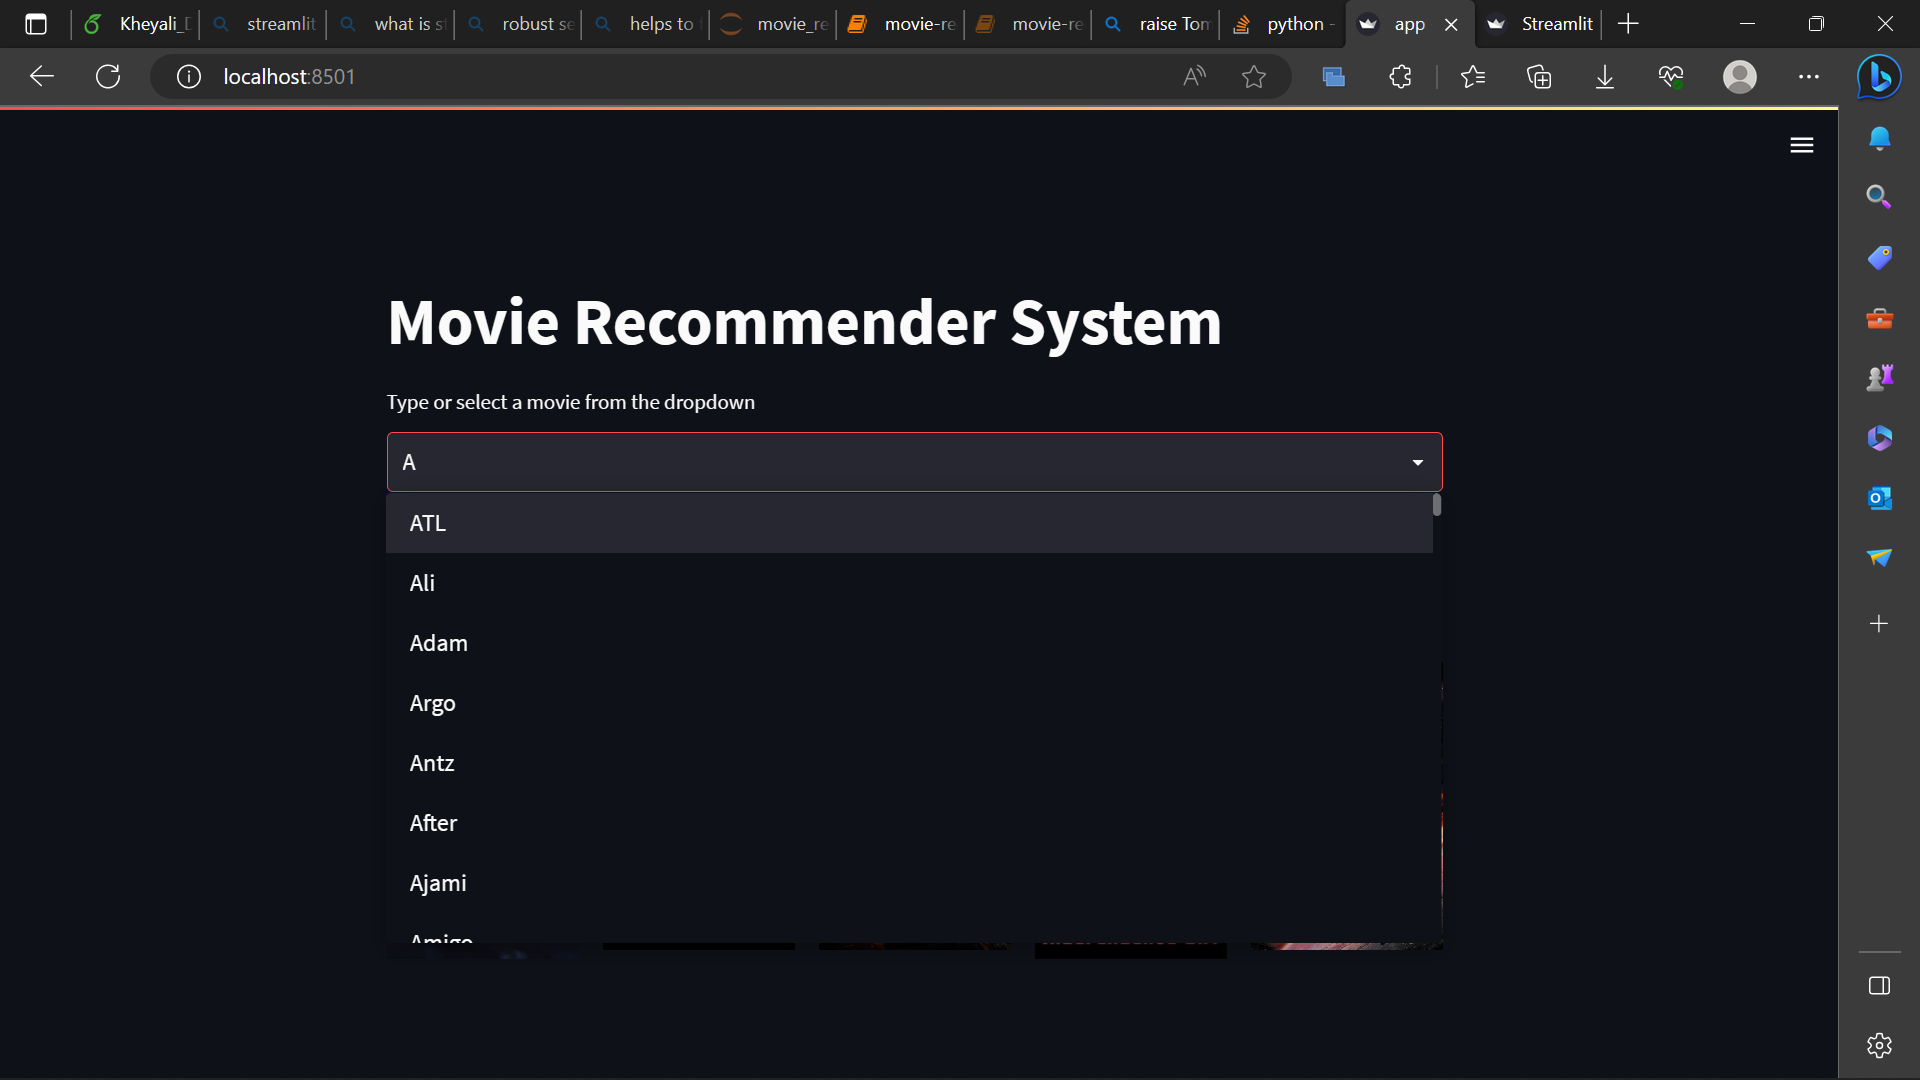Image resolution: width=1920 pixels, height=1080 pixels.
Task: Click the address bar showing localhost:8501
Action: click(290, 76)
